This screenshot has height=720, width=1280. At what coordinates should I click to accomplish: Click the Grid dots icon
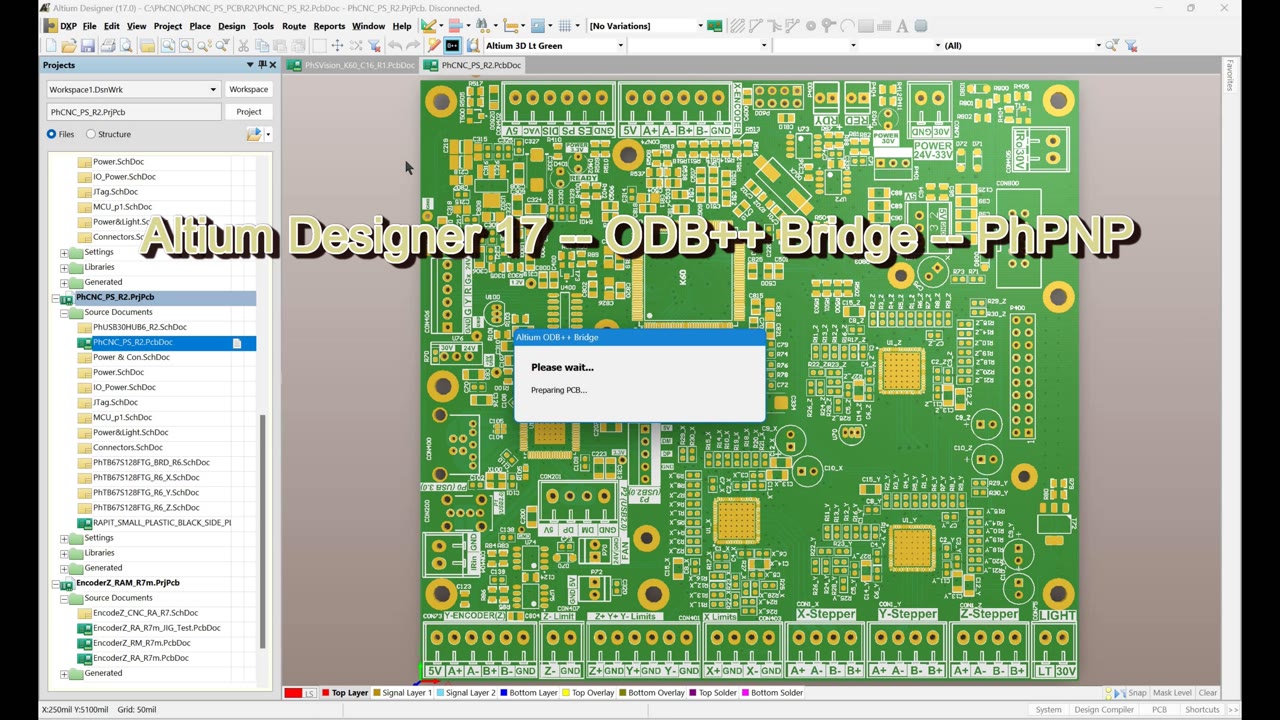click(x=565, y=26)
